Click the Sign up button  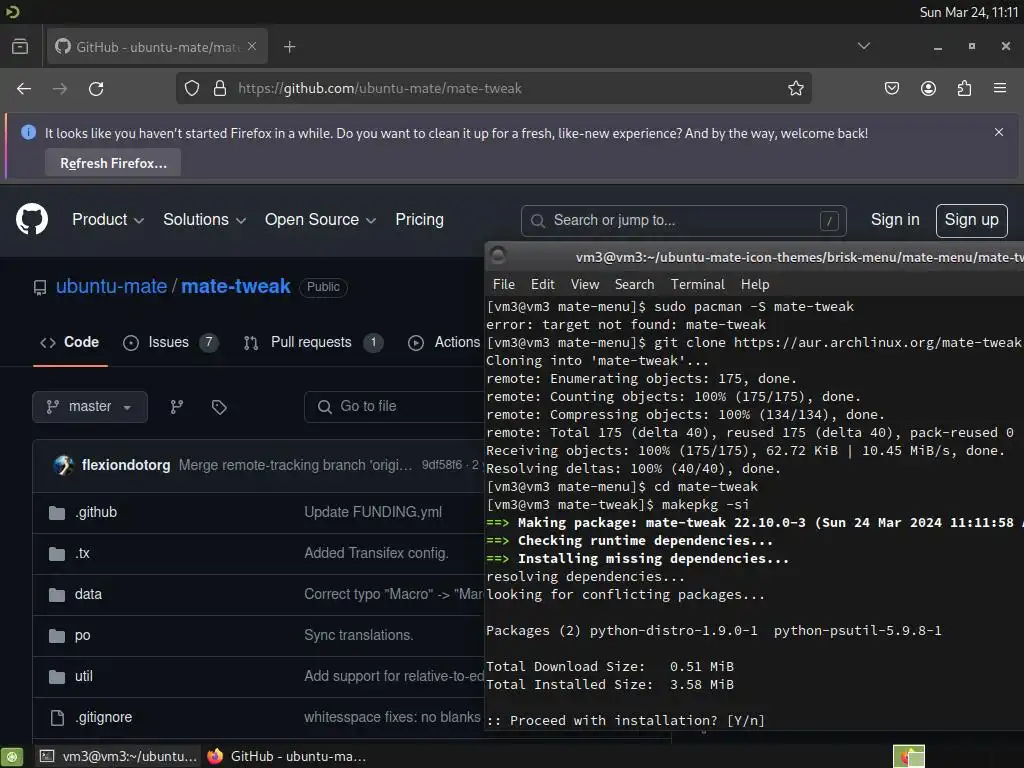coord(971,220)
